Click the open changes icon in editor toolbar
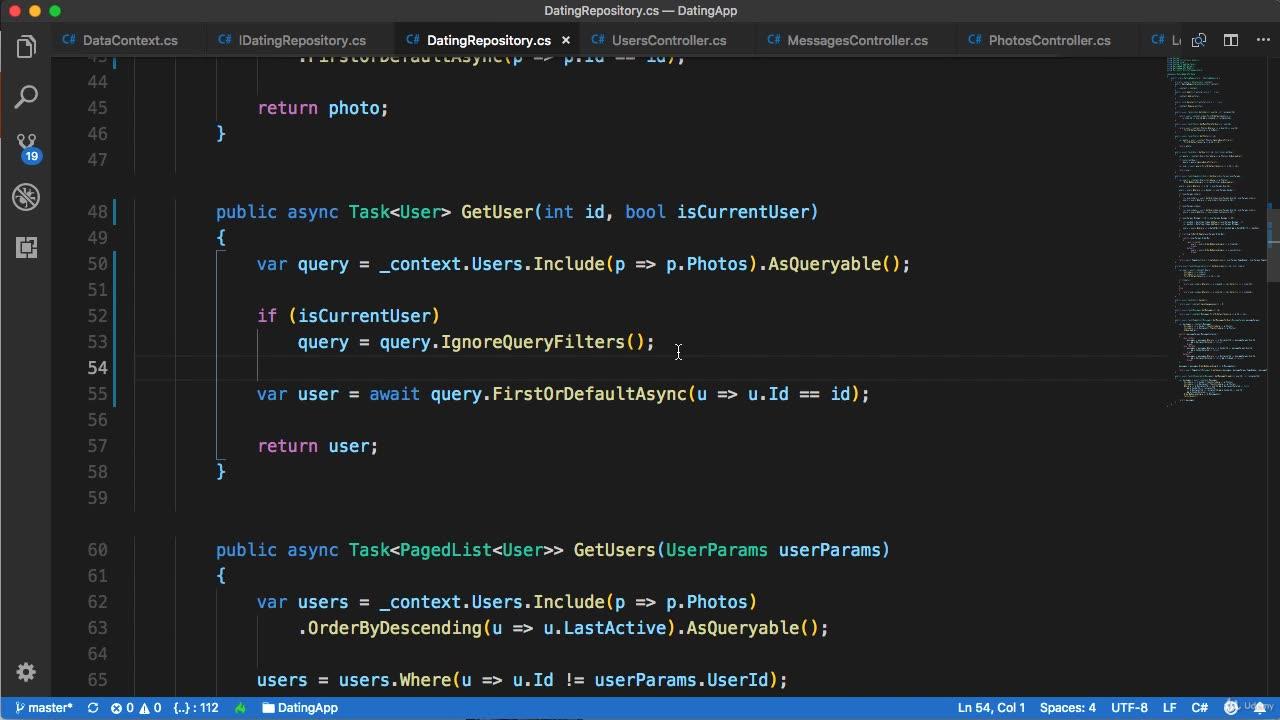Viewport: 1280px width, 720px height. tap(1199, 40)
